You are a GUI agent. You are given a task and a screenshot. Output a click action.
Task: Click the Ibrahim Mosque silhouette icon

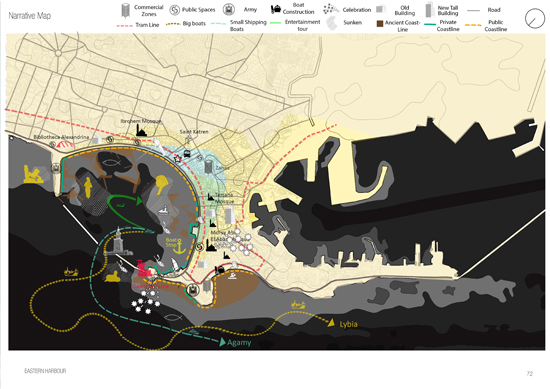(141, 131)
